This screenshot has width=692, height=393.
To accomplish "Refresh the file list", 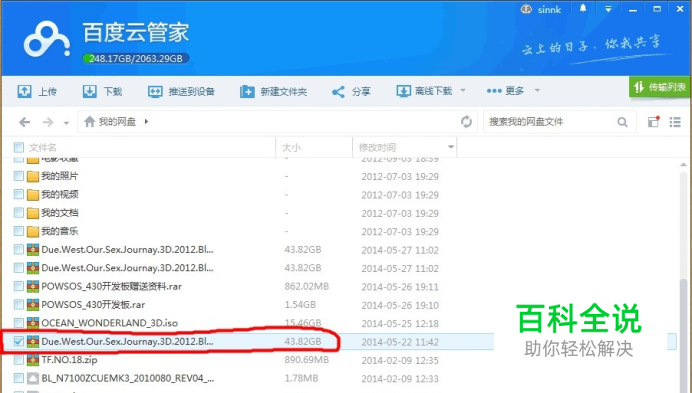I will (466, 121).
